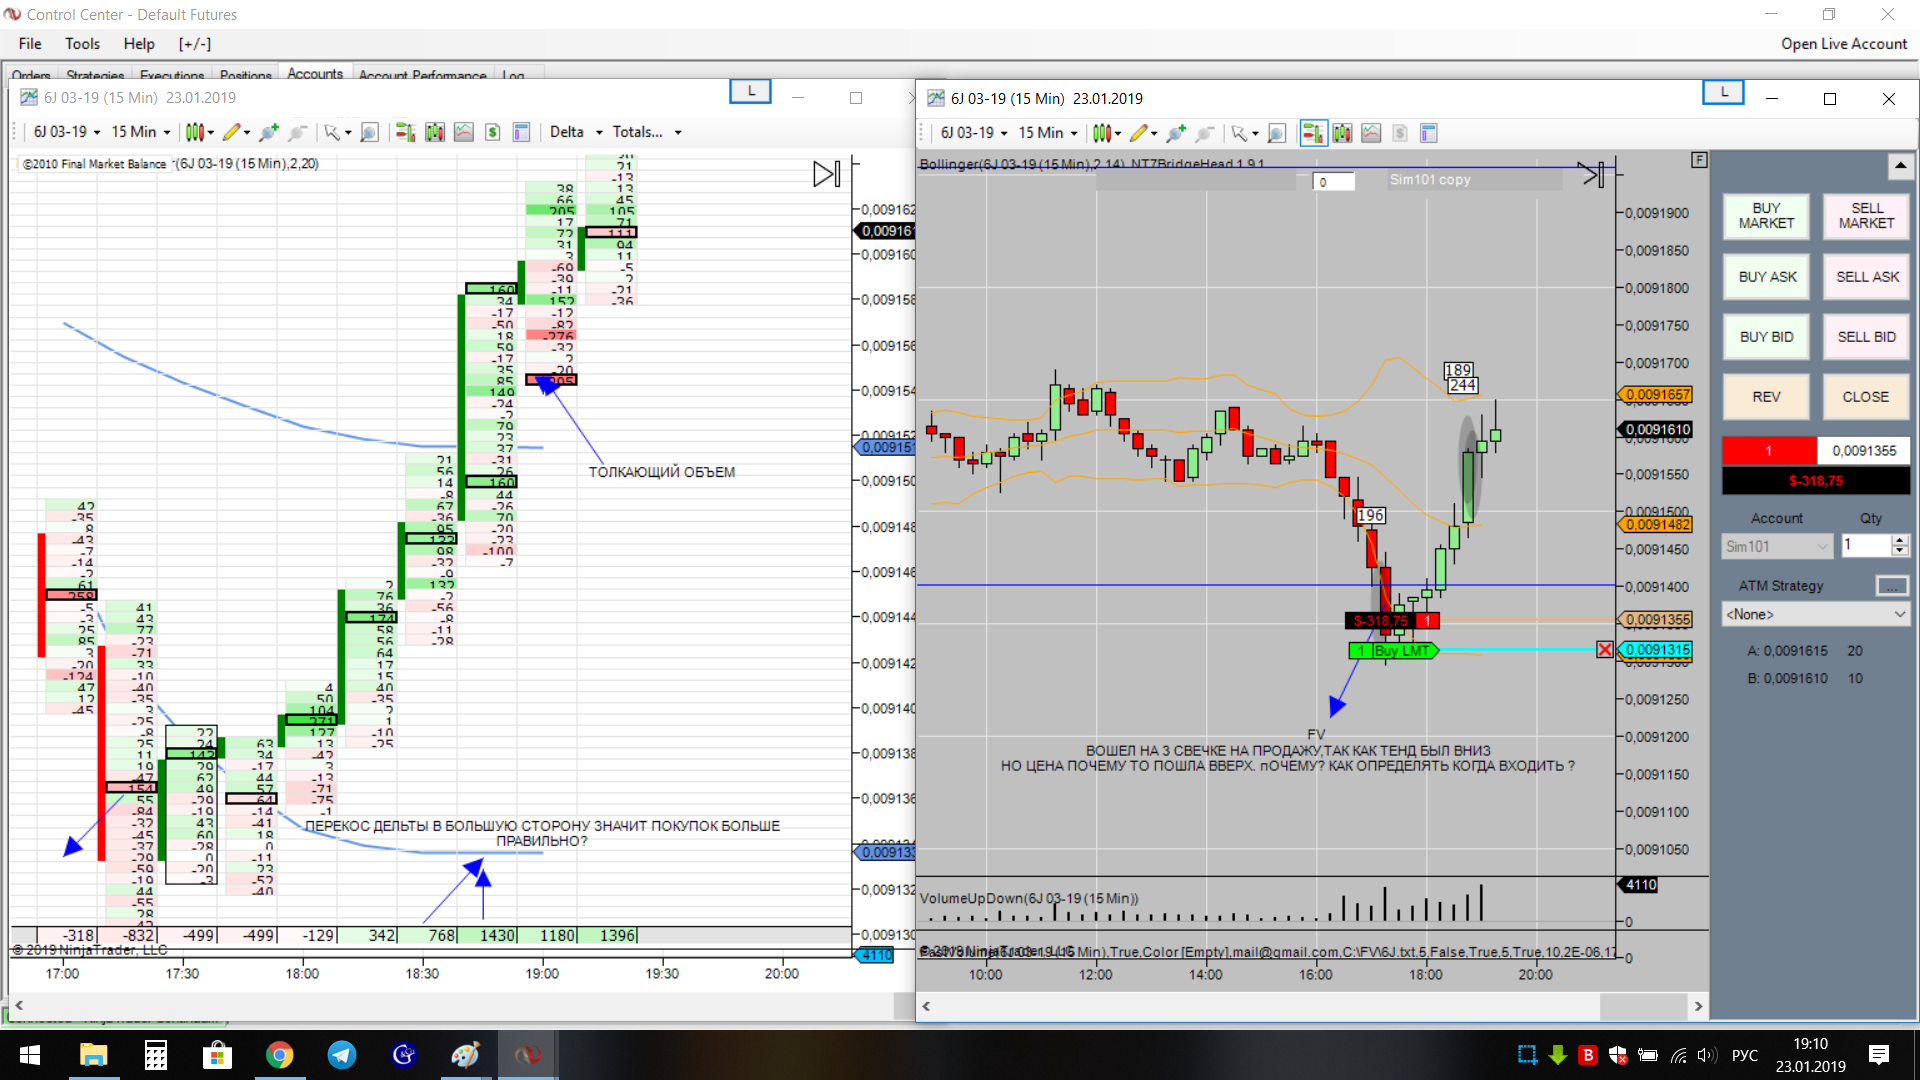Image resolution: width=1920 pixels, height=1080 pixels.
Task: Open Chart Trader icon in right chart toolbar
Action: click(x=1313, y=133)
